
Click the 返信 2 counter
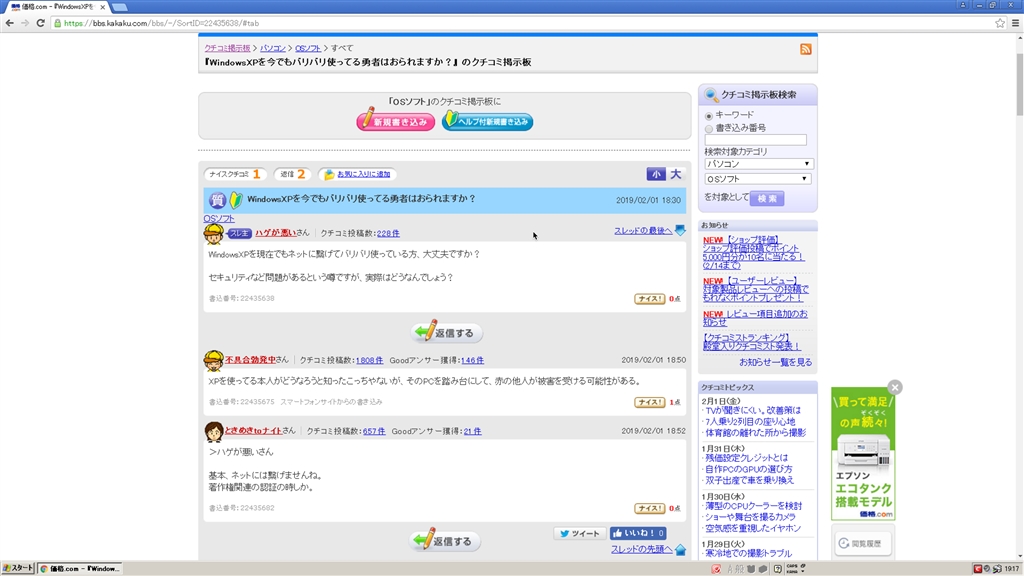coord(293,174)
